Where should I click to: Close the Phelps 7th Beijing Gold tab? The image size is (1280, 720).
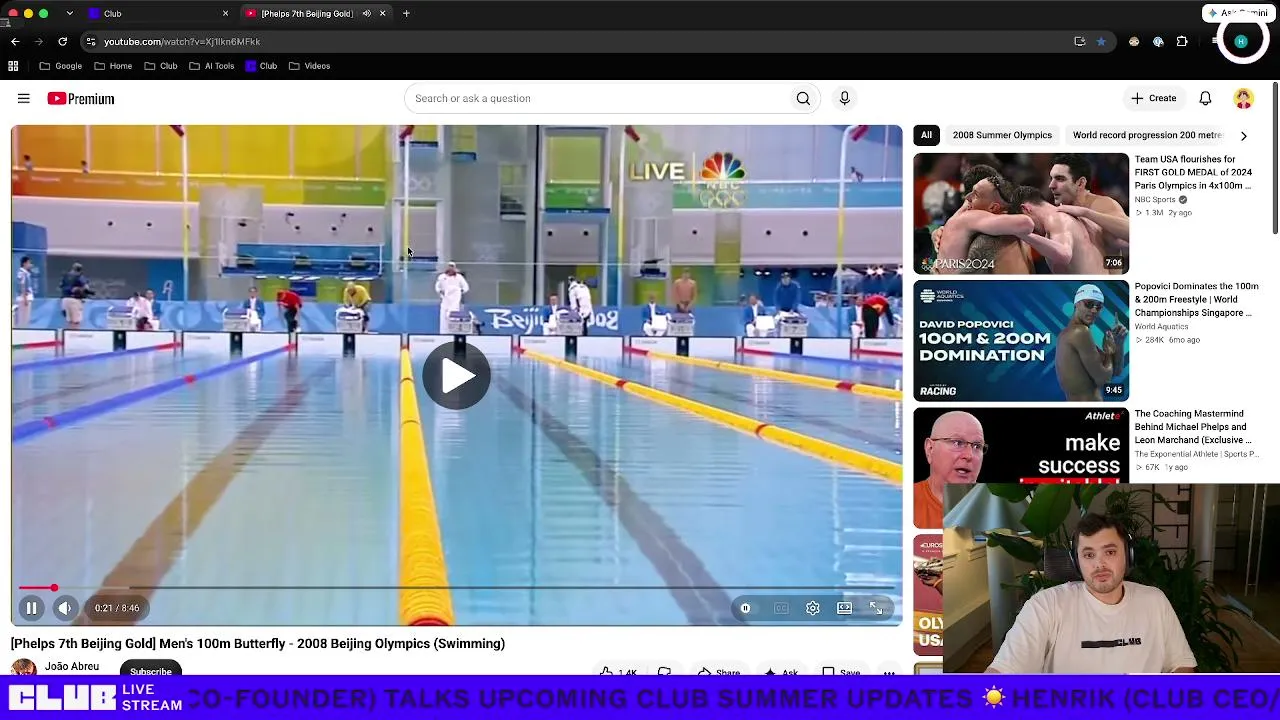pyautogui.click(x=382, y=13)
